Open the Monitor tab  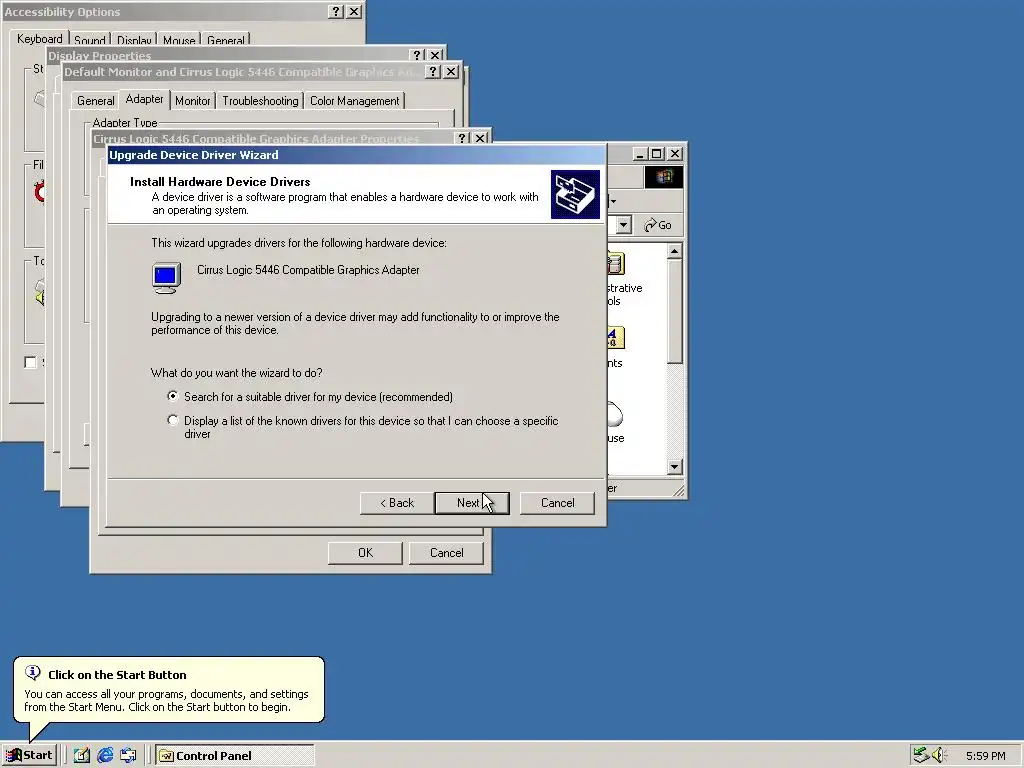193,101
